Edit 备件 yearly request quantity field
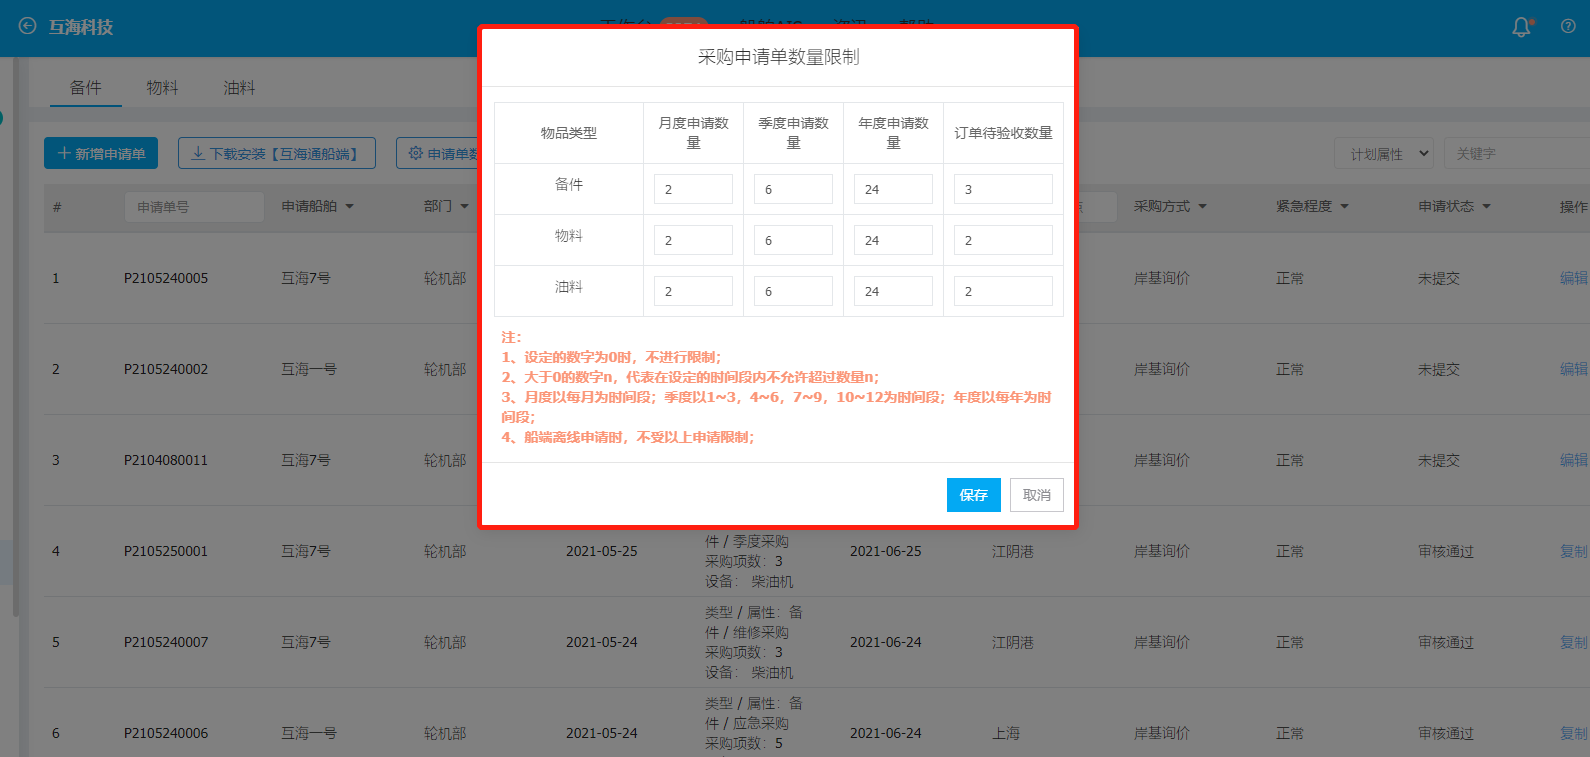 [x=893, y=189]
